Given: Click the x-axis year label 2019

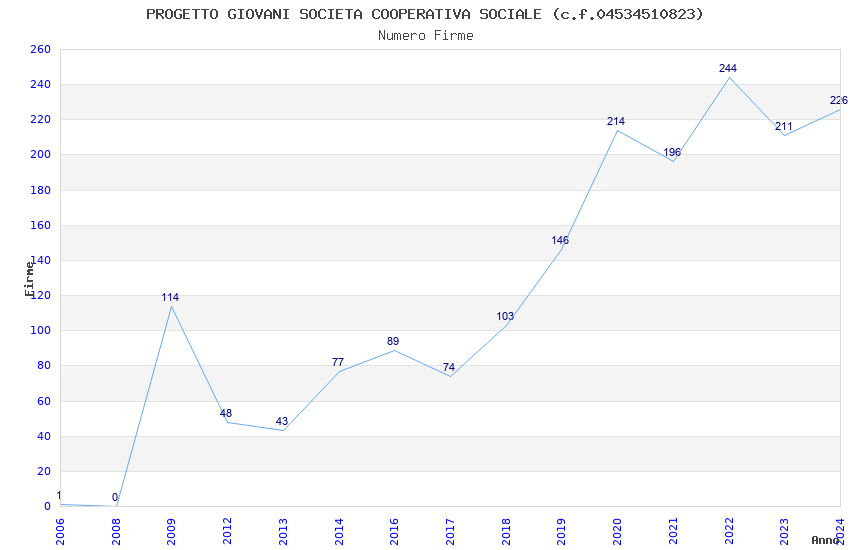Looking at the screenshot, I should [562, 531].
